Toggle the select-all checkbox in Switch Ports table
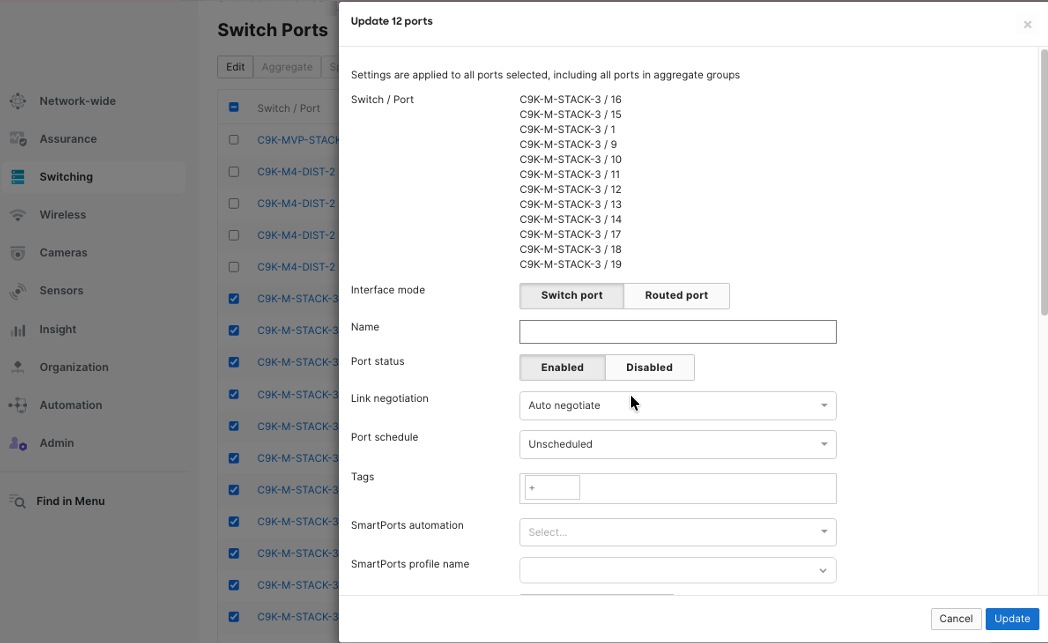This screenshot has height=643, width=1048. (233, 107)
